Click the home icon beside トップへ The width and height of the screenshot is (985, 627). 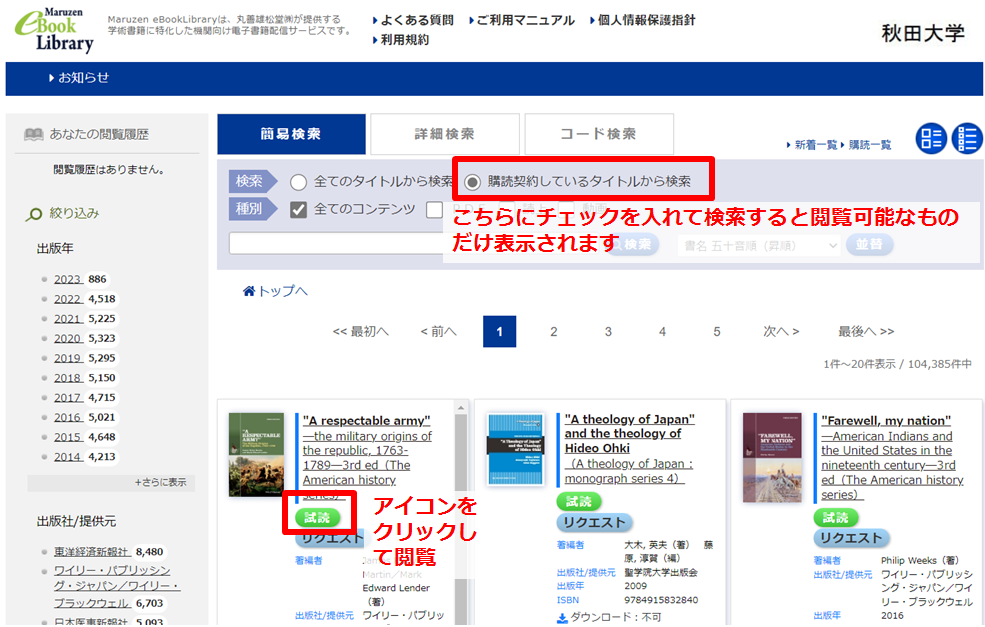coord(249,291)
